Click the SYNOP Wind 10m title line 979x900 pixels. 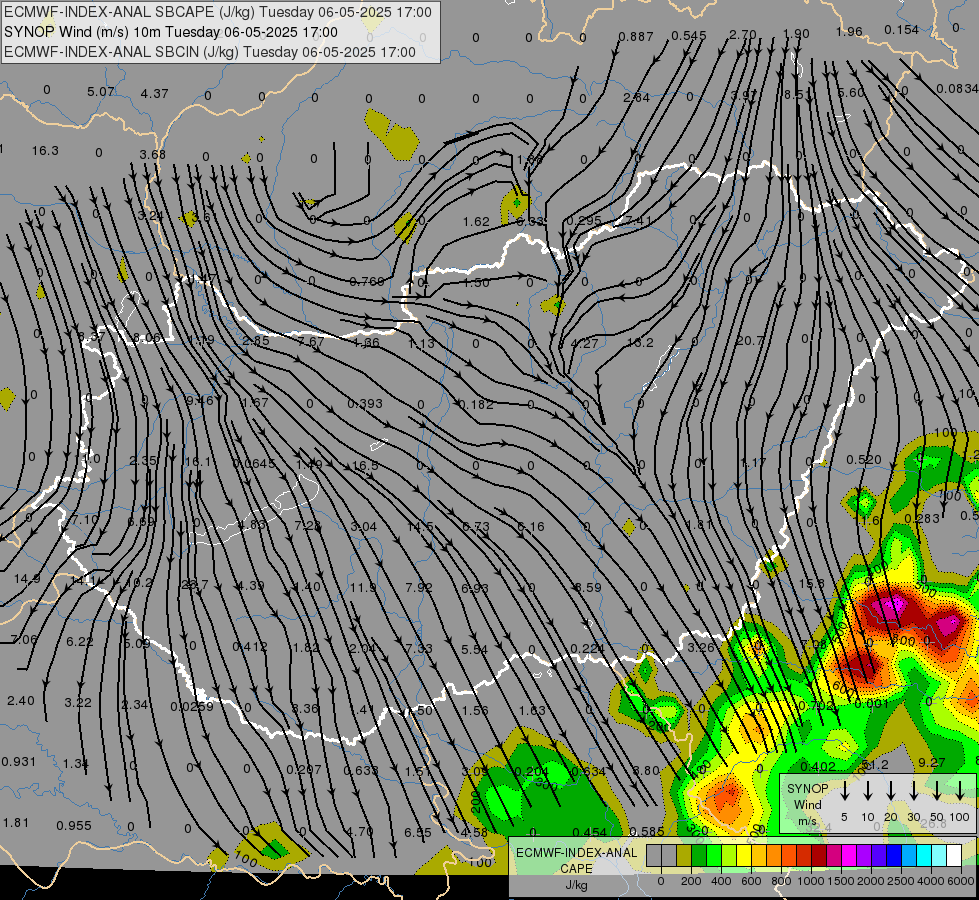pos(170,32)
